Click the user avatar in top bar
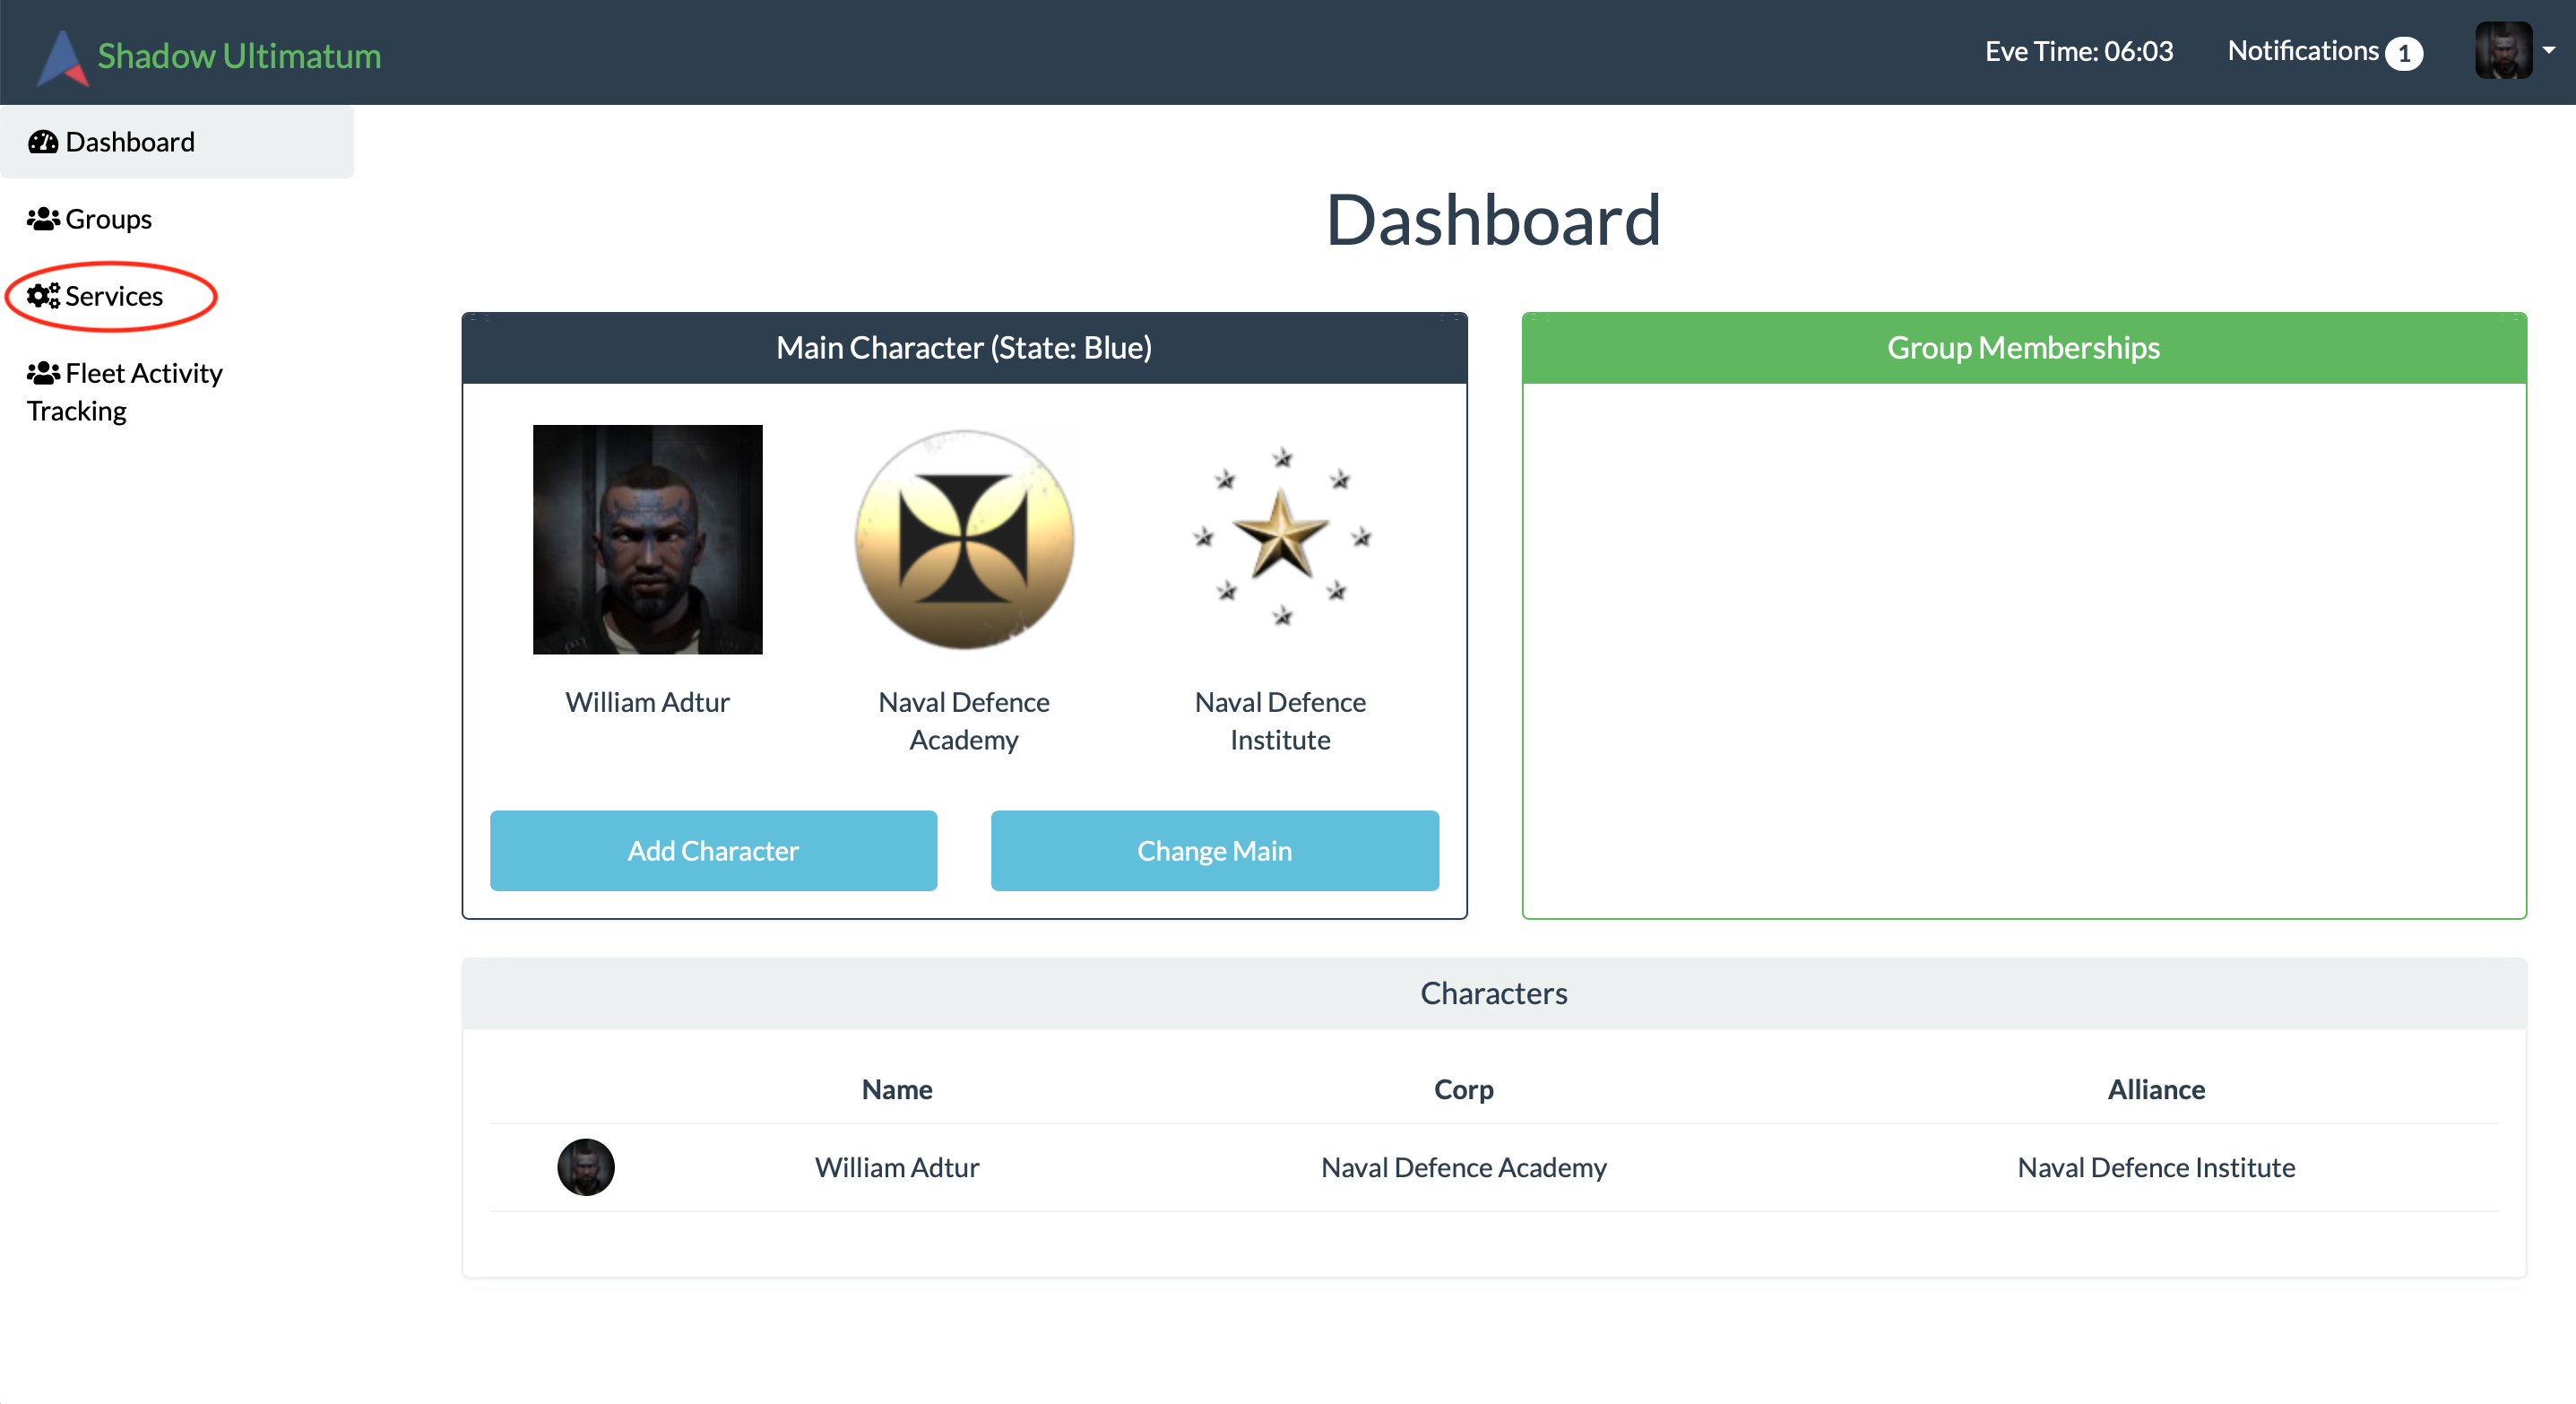The width and height of the screenshot is (2576, 1404). point(2503,50)
